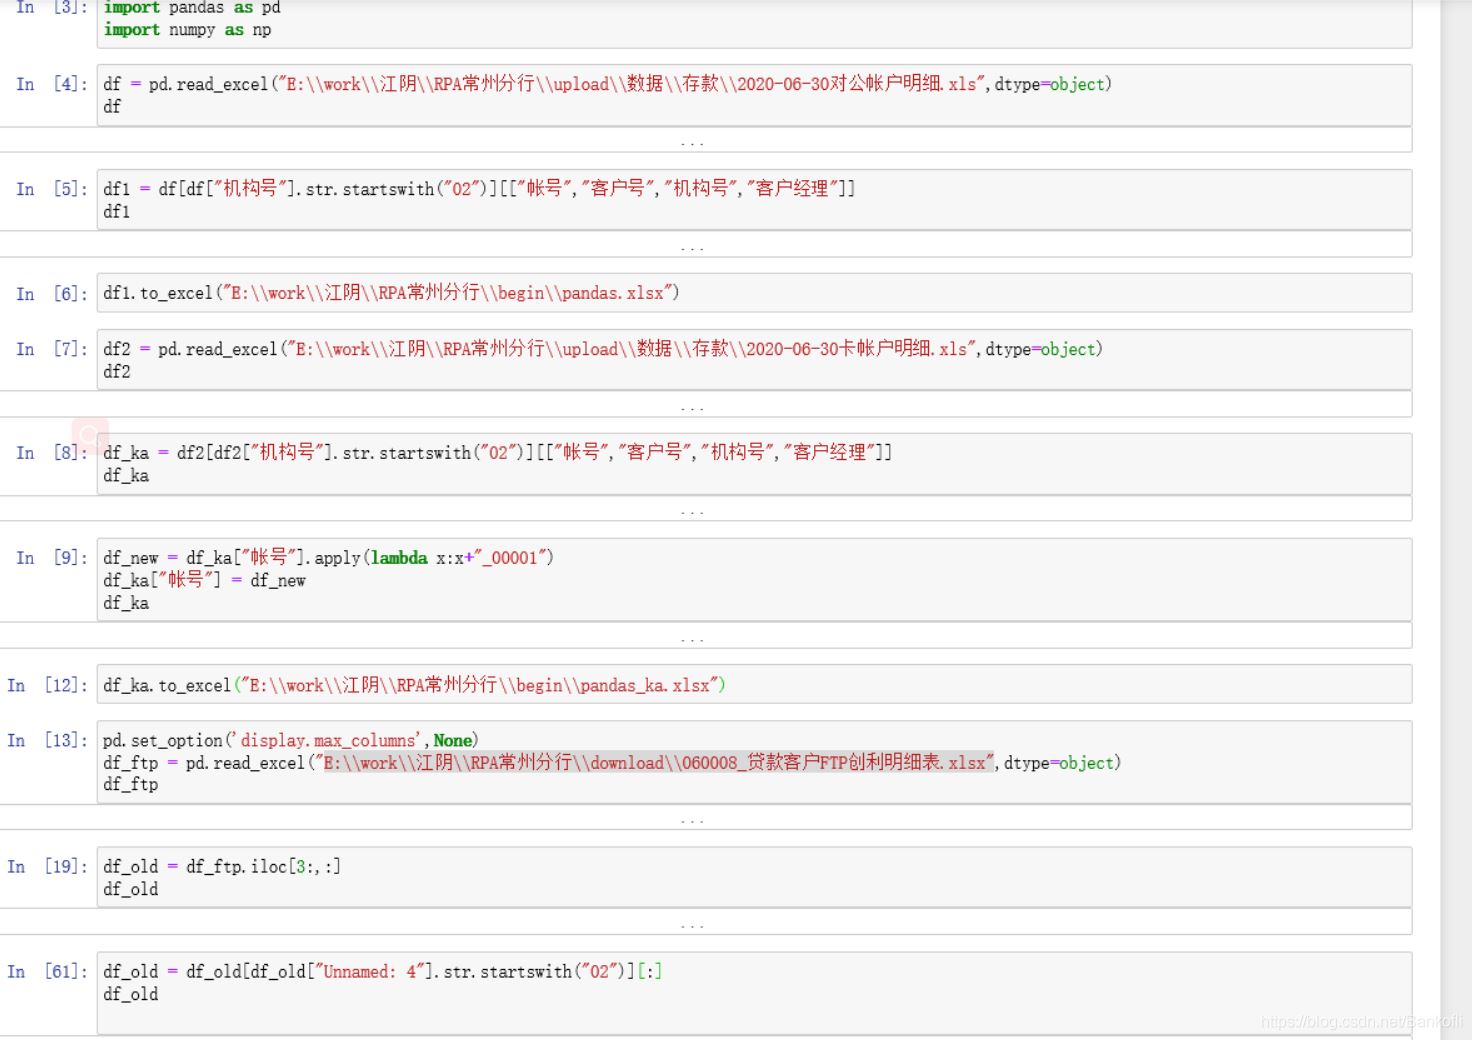Click the In [61] prompt label
Viewport: 1472px width, 1040px height.
(x=47, y=971)
